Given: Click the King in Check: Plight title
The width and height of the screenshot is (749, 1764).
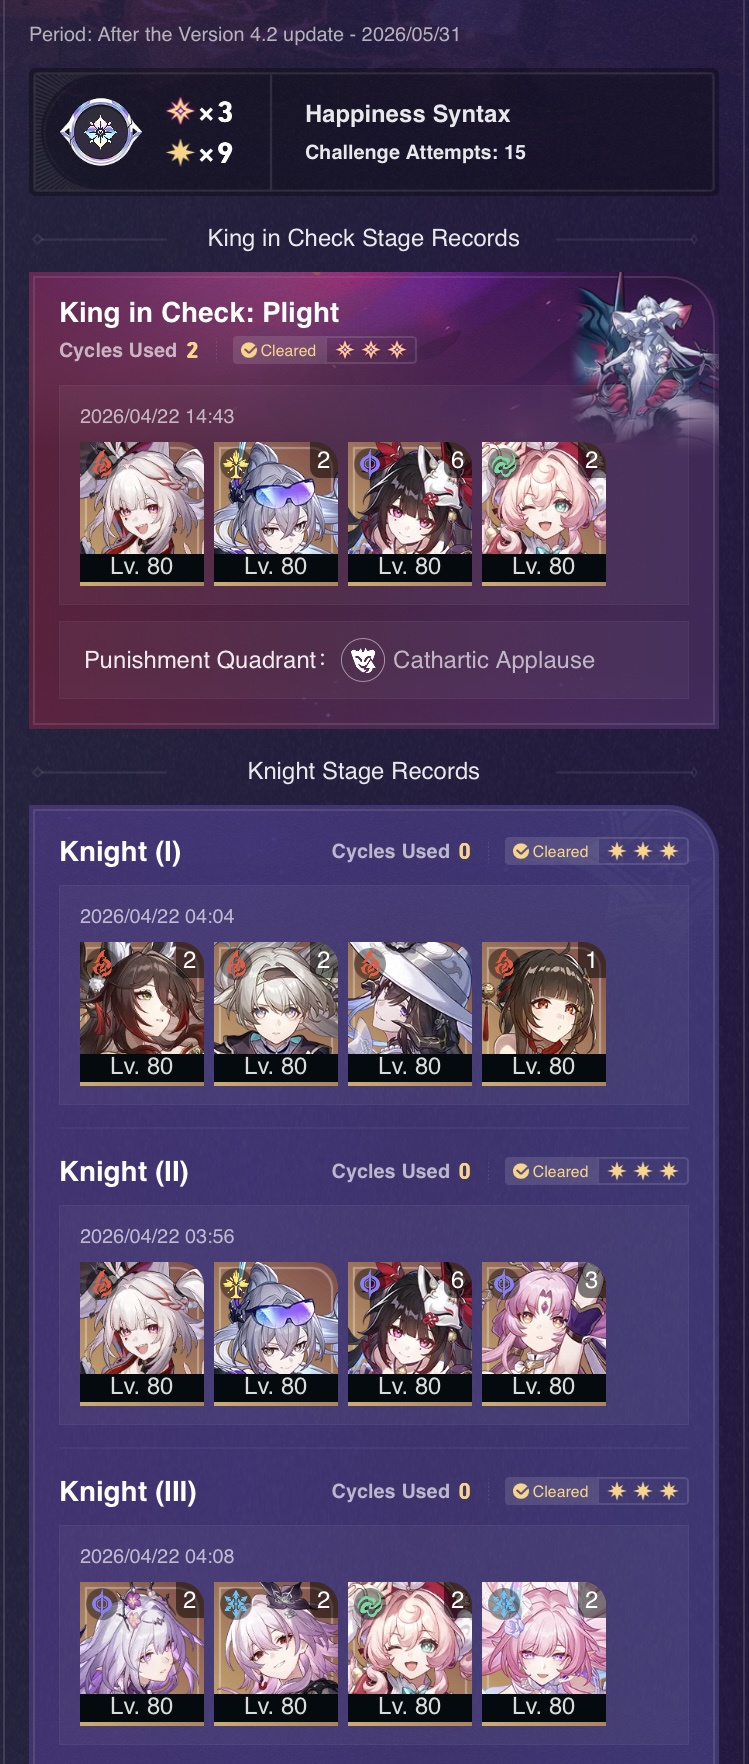Looking at the screenshot, I should pos(199,312).
